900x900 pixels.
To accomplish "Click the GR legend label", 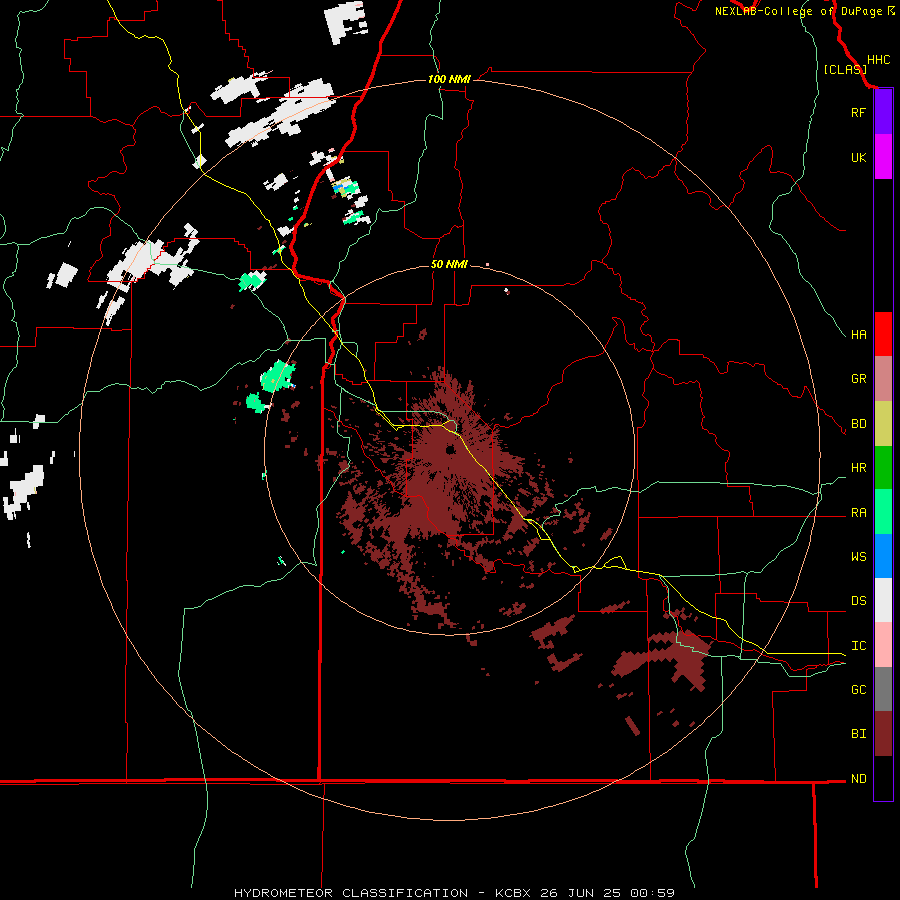I will pyautogui.click(x=858, y=379).
